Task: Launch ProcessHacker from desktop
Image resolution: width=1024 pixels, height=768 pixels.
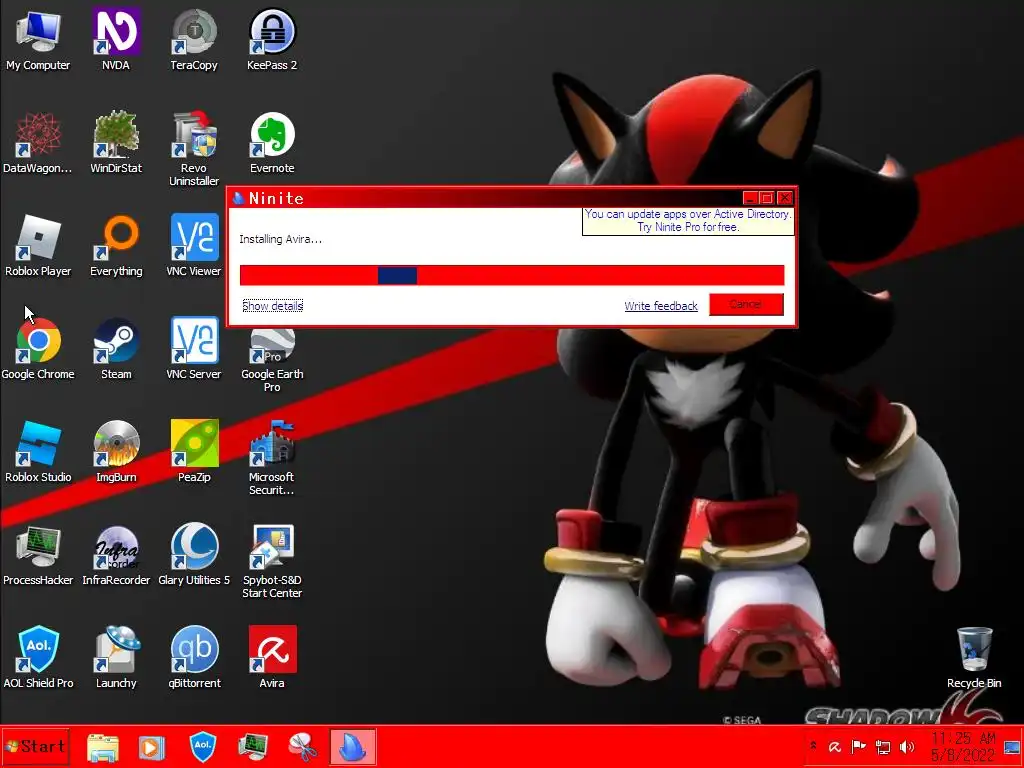Action: point(38,555)
